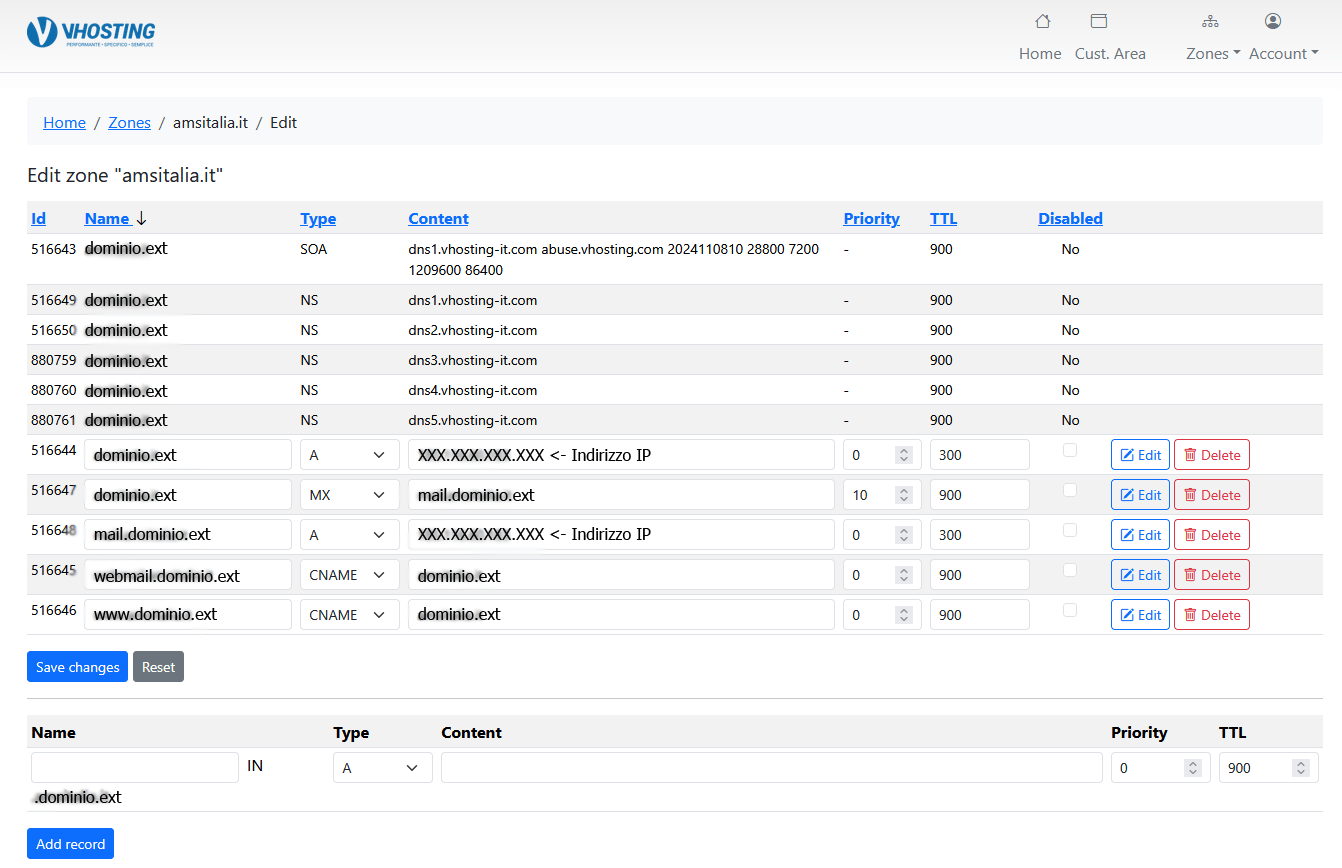Focus the new record Name field
Image resolution: width=1342 pixels, height=868 pixels.
pos(135,768)
